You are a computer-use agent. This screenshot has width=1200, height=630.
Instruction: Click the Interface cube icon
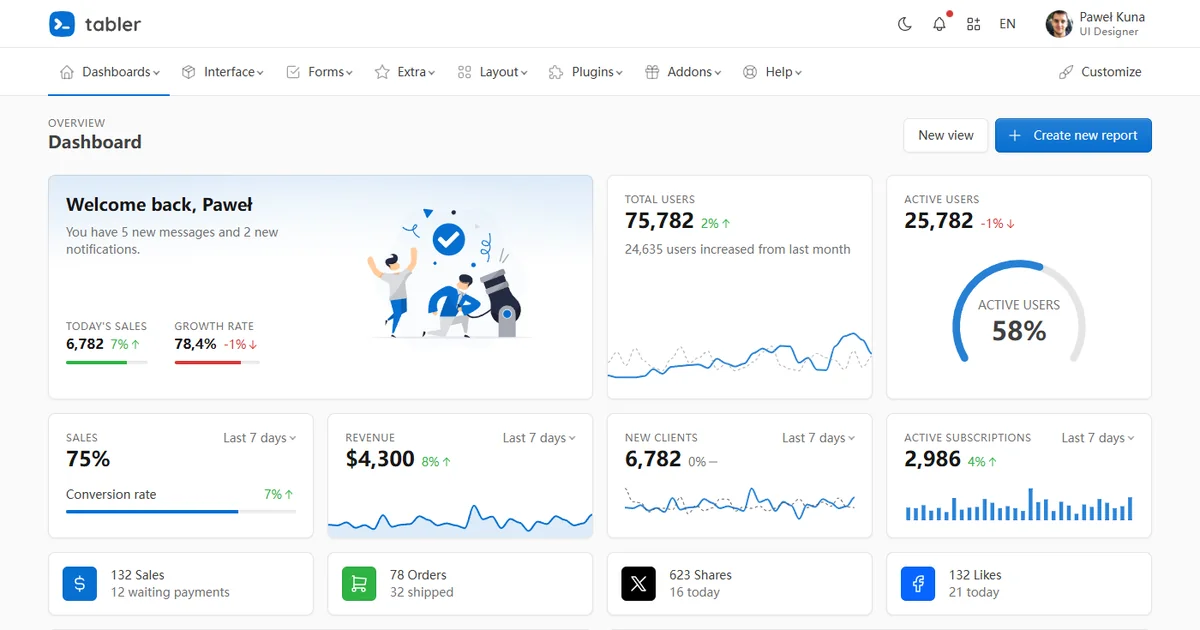(x=189, y=72)
